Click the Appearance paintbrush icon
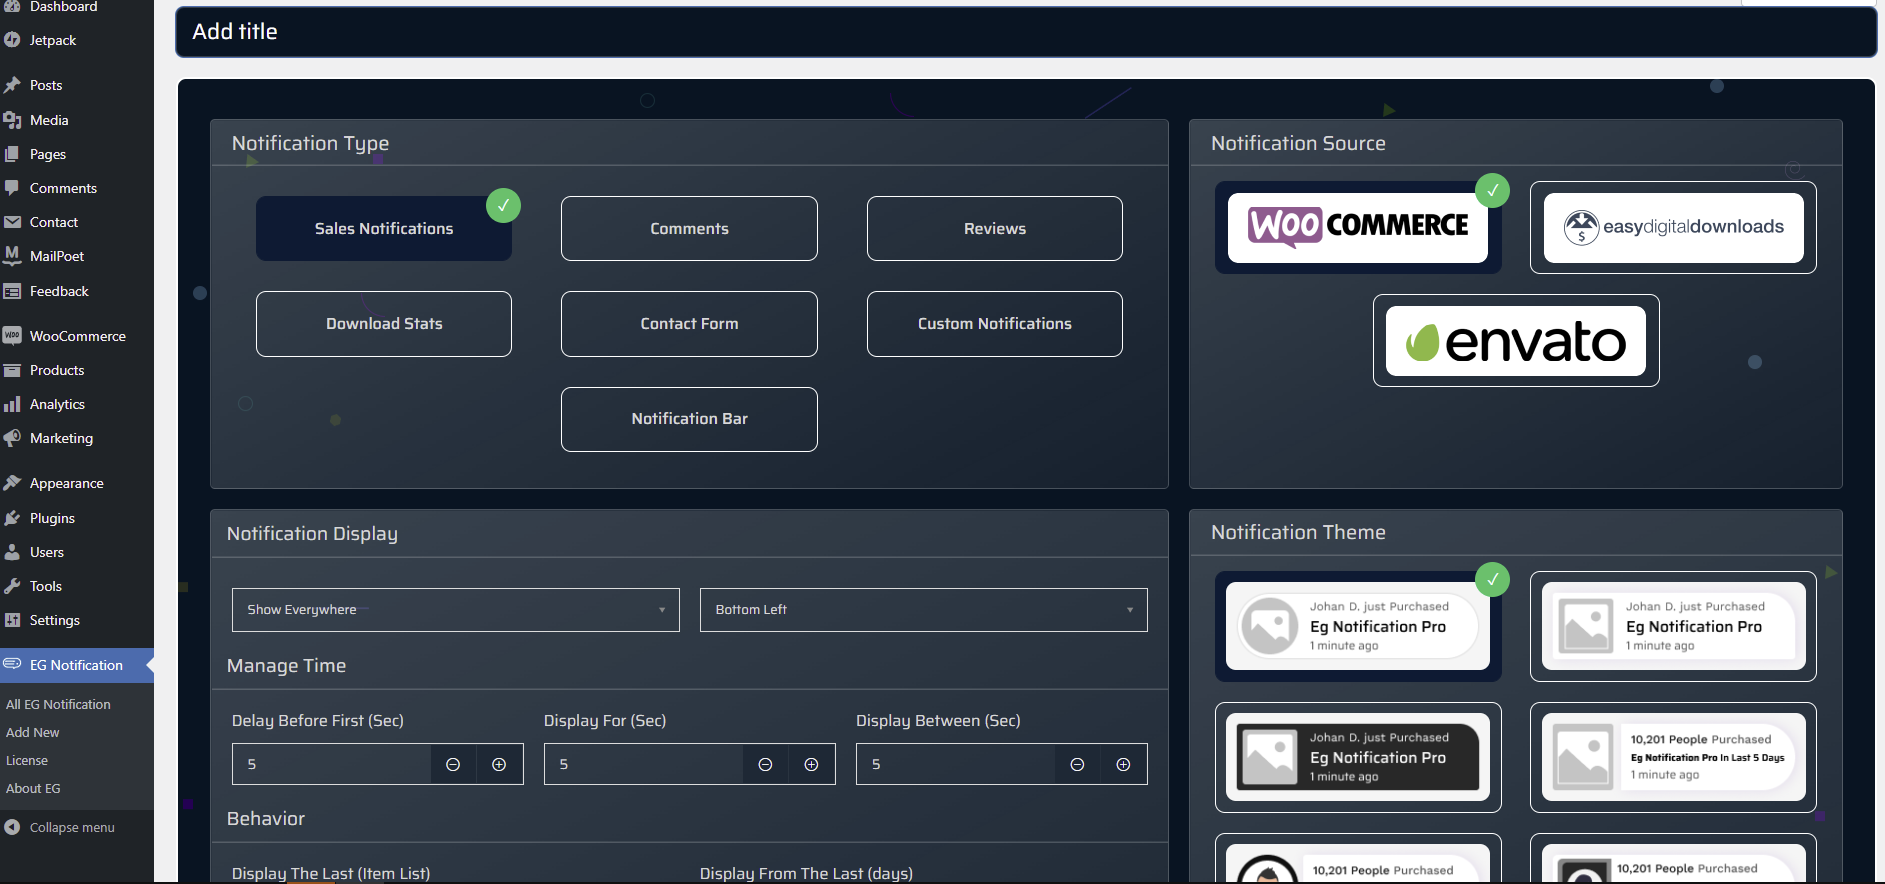1885x884 pixels. pyautogui.click(x=12, y=483)
